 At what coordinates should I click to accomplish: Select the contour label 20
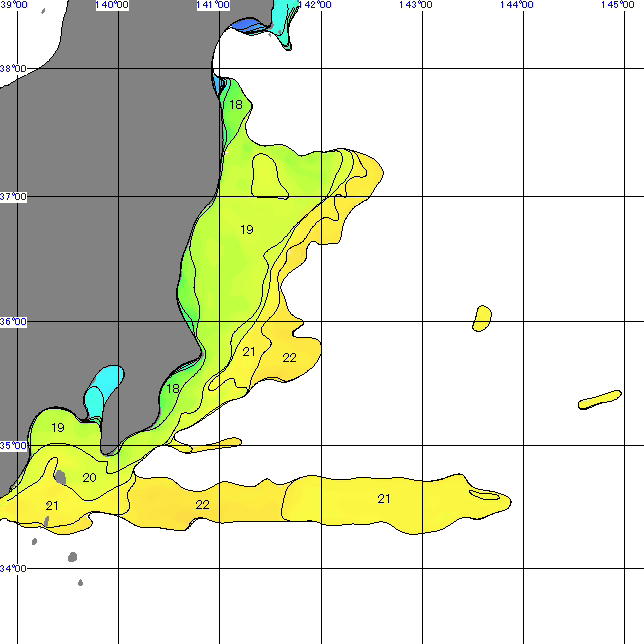point(89,478)
